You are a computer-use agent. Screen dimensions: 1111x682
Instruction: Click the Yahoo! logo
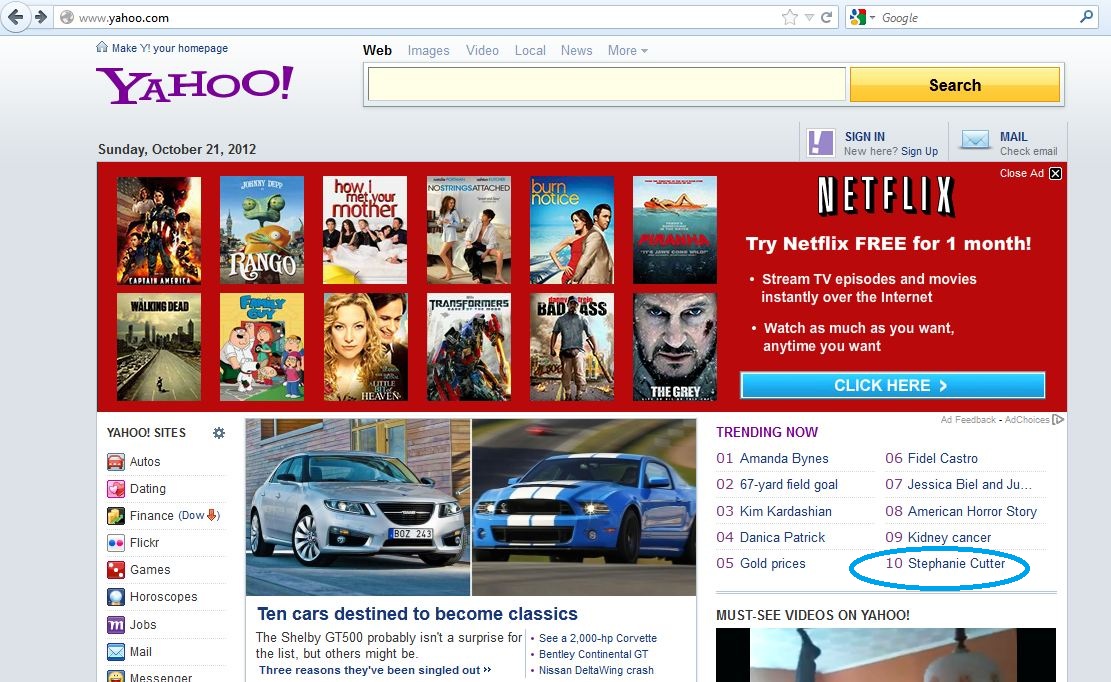(195, 85)
